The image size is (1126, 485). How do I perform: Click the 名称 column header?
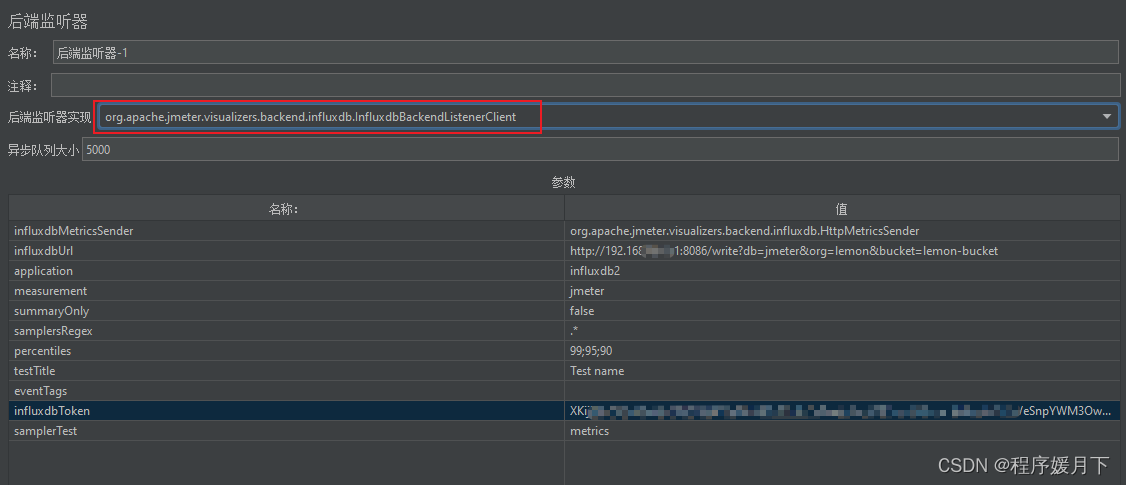(x=287, y=209)
